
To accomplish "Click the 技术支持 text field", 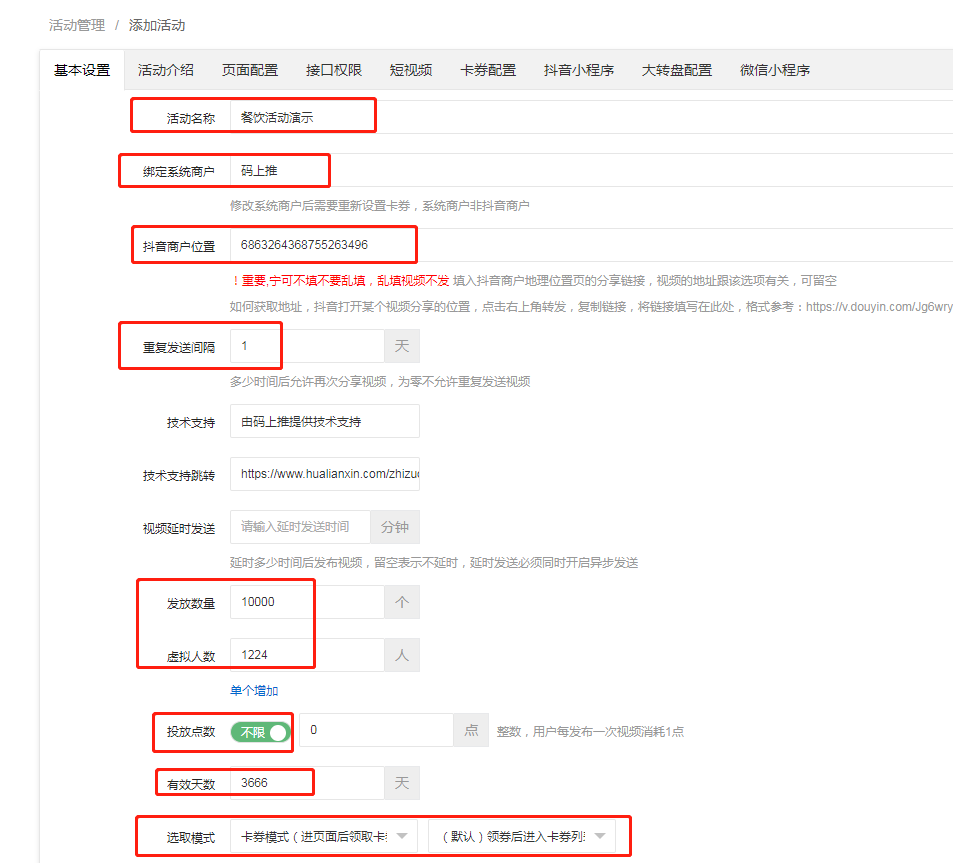I will [x=325, y=421].
